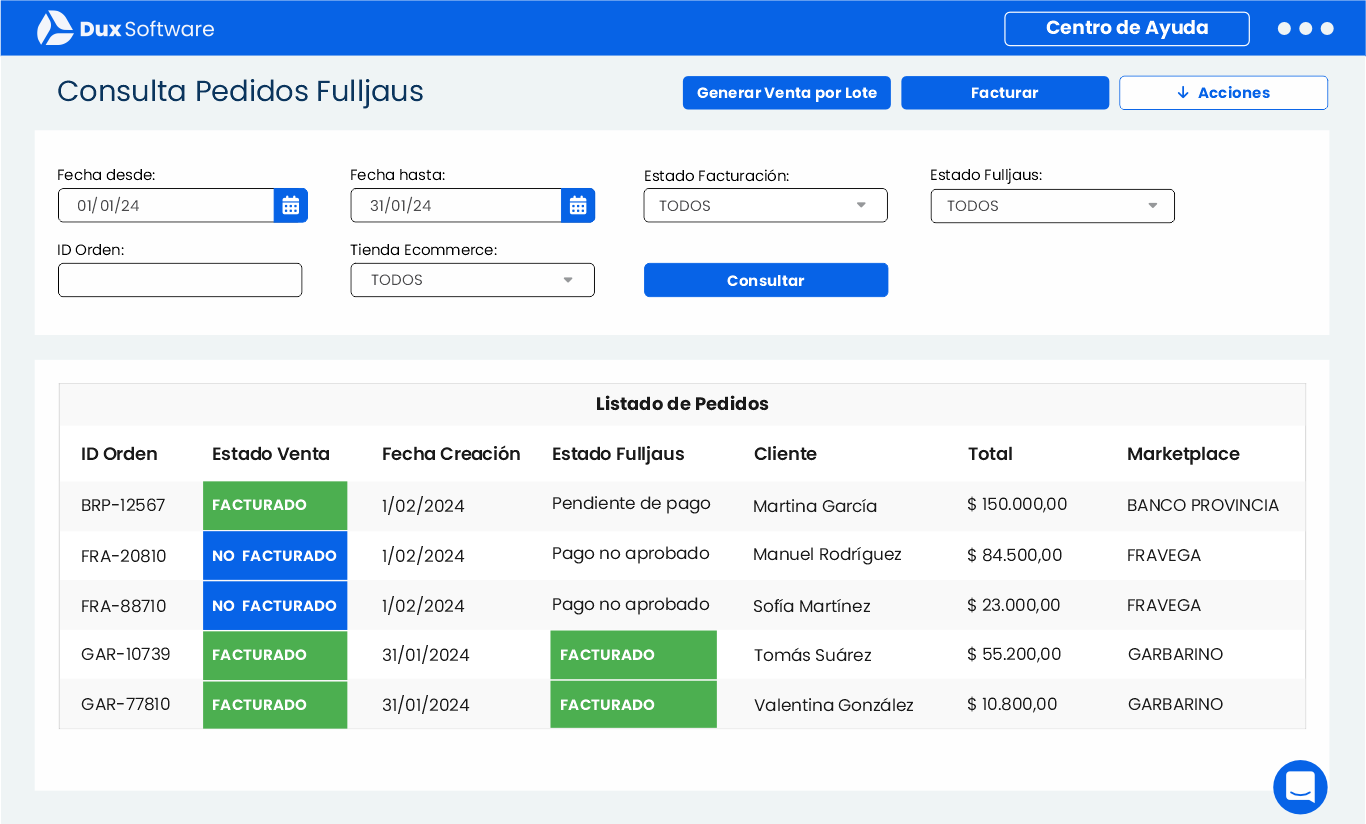Click Fecha Creación column header
Viewport: 1366px width, 824px height.
click(x=451, y=454)
